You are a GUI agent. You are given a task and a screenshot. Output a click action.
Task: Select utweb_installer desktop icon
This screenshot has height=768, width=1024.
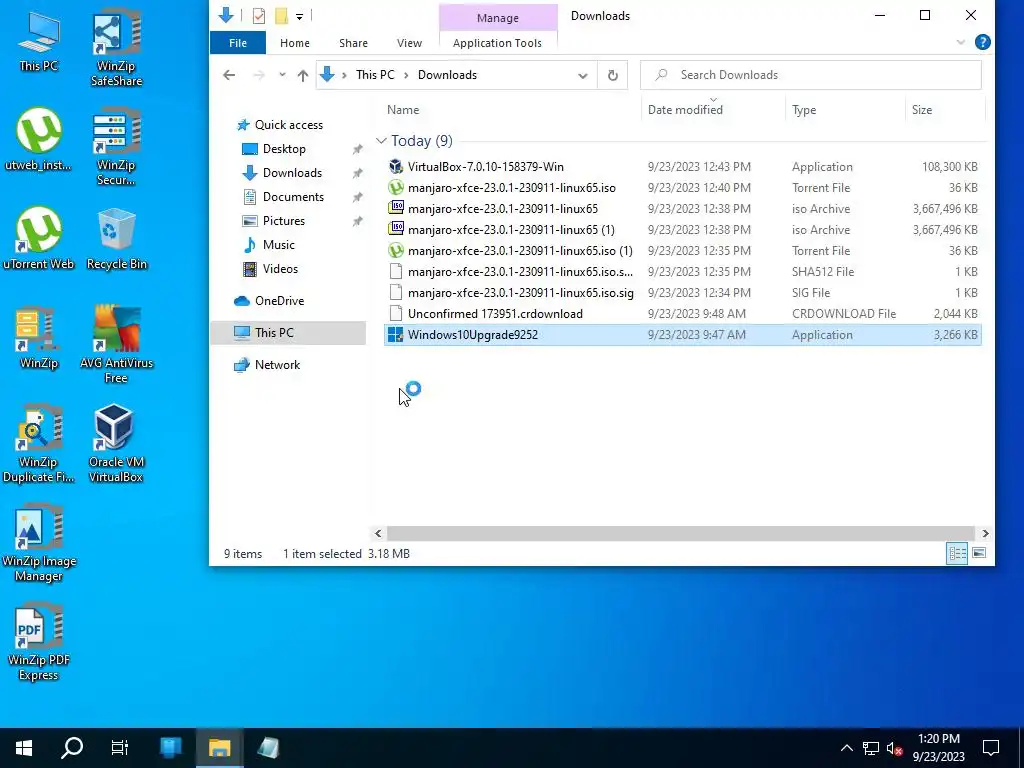(39, 139)
